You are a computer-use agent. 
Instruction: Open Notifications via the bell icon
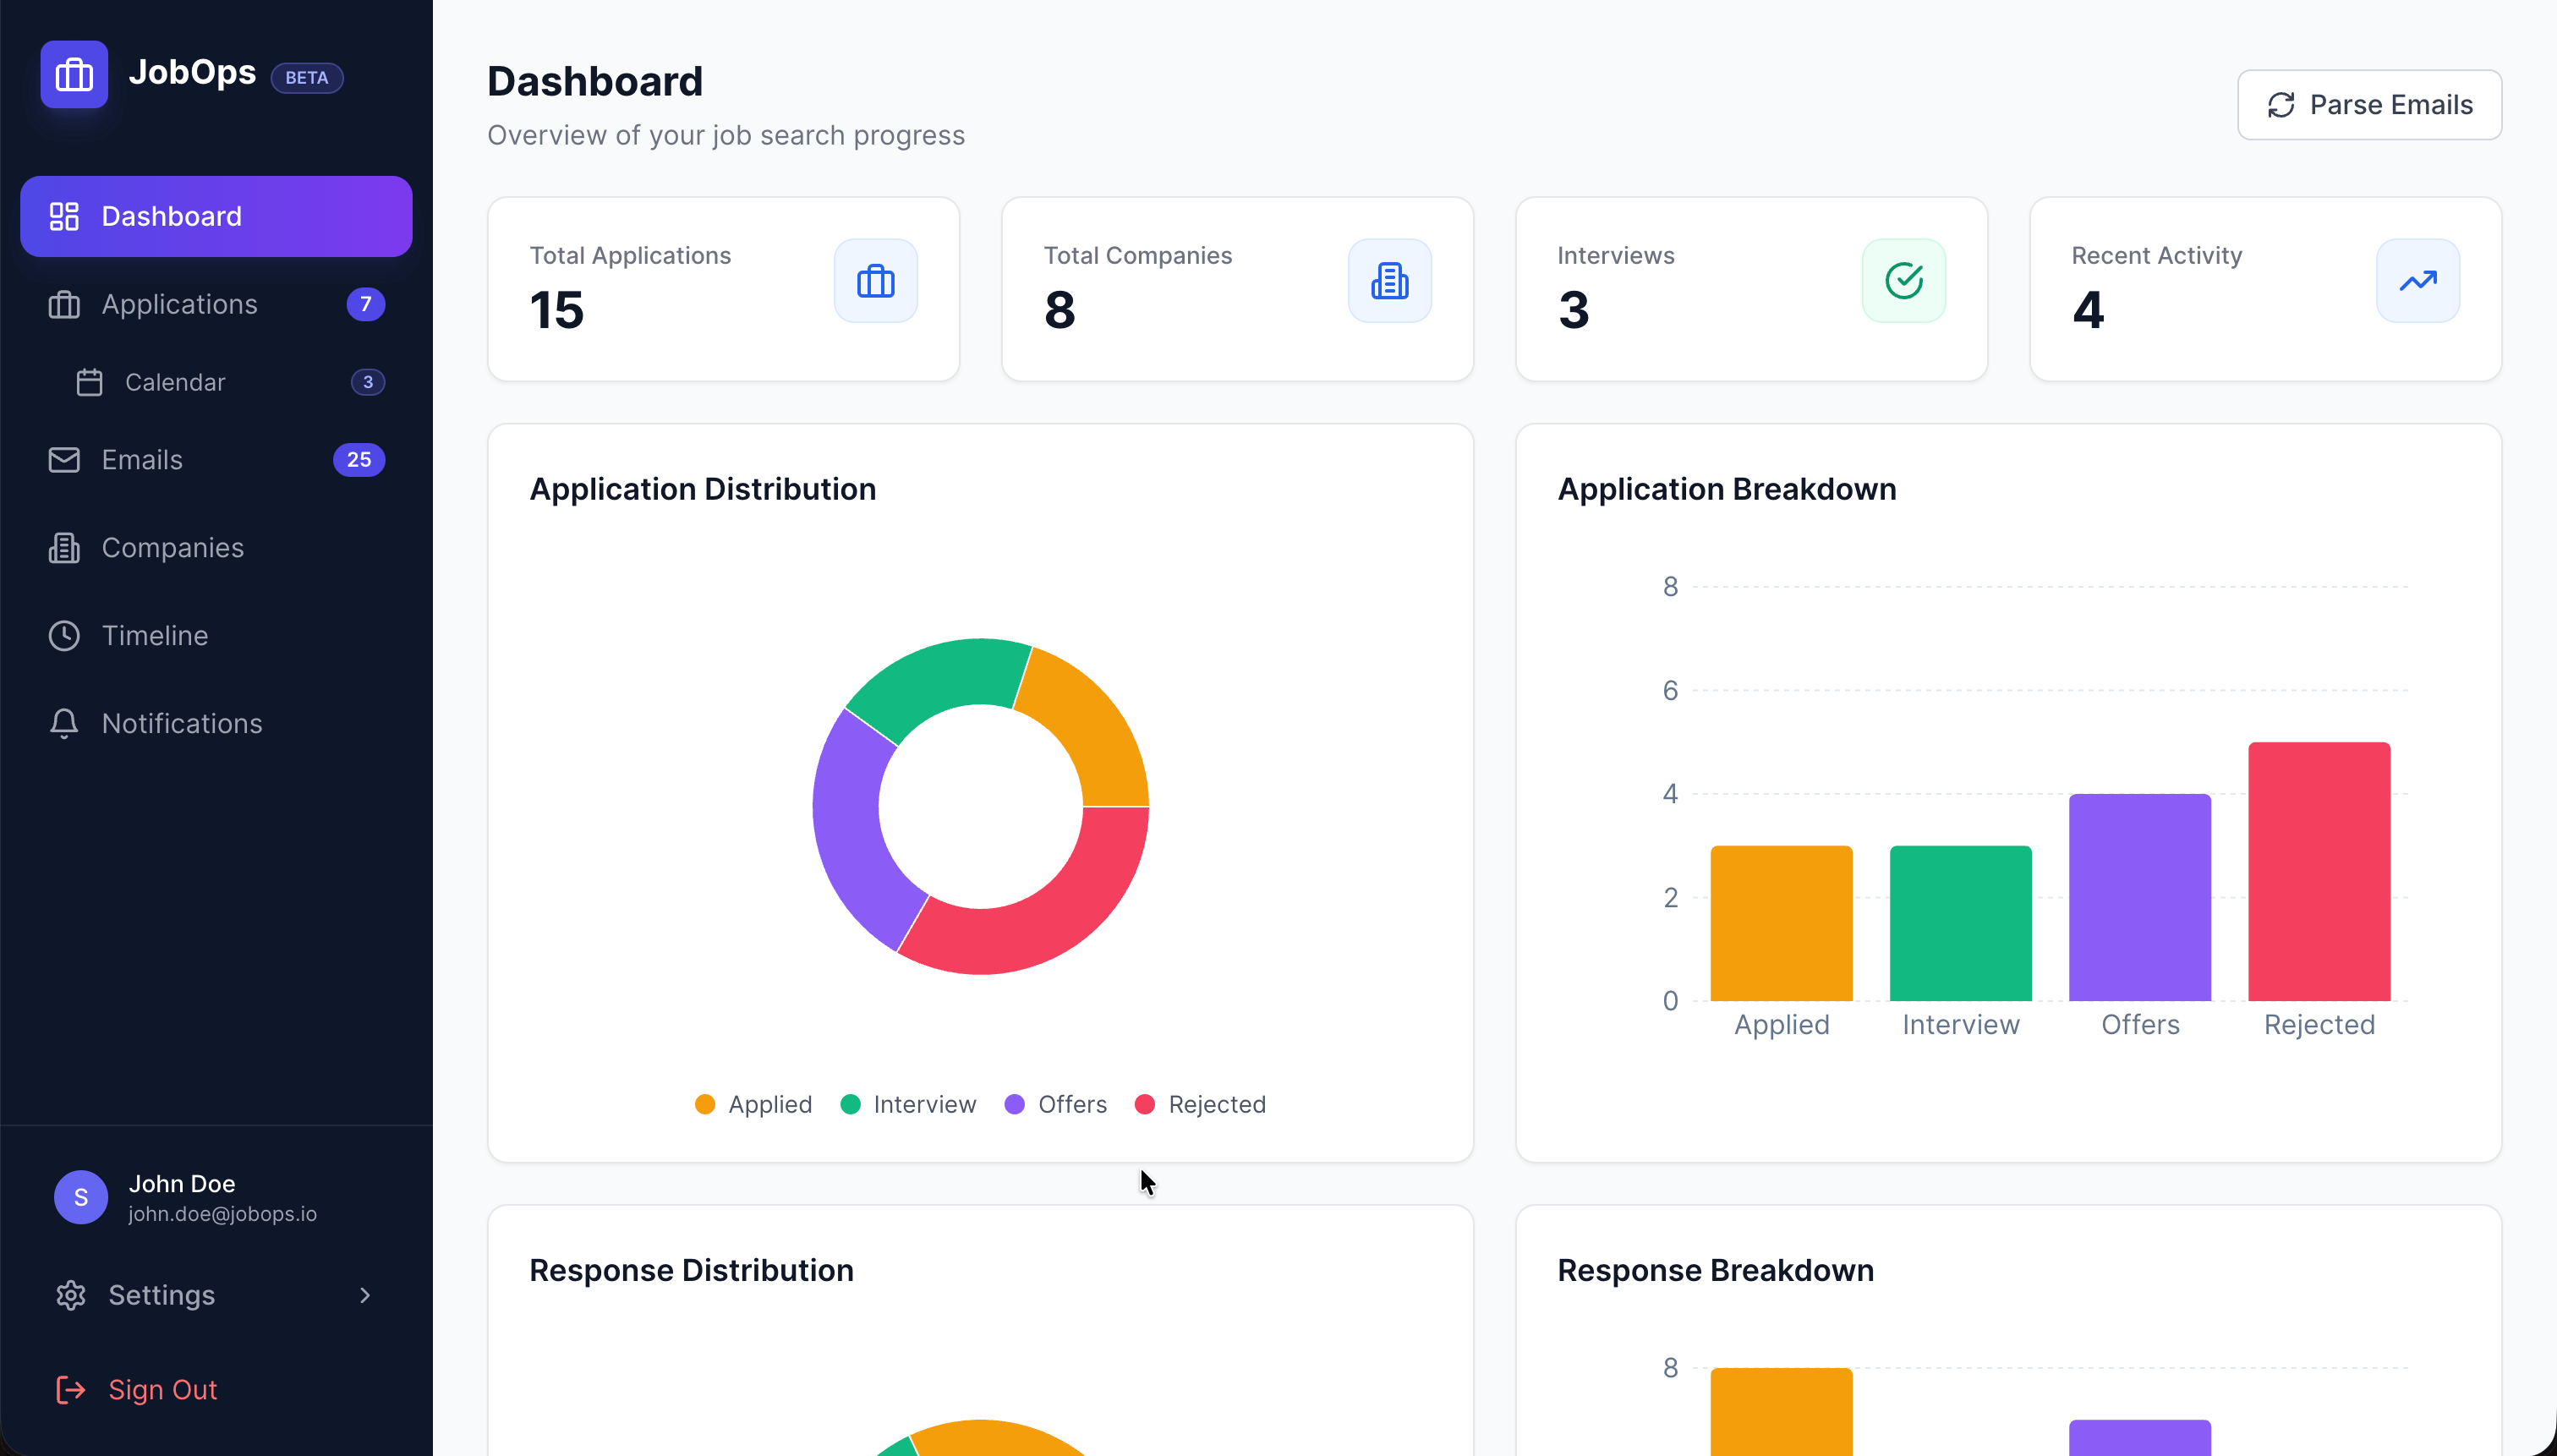tap(63, 723)
